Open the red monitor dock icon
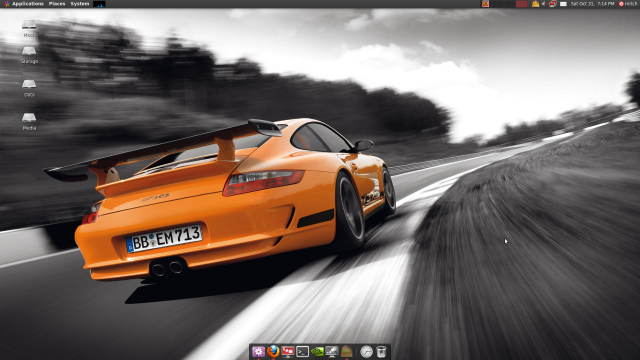 point(288,351)
